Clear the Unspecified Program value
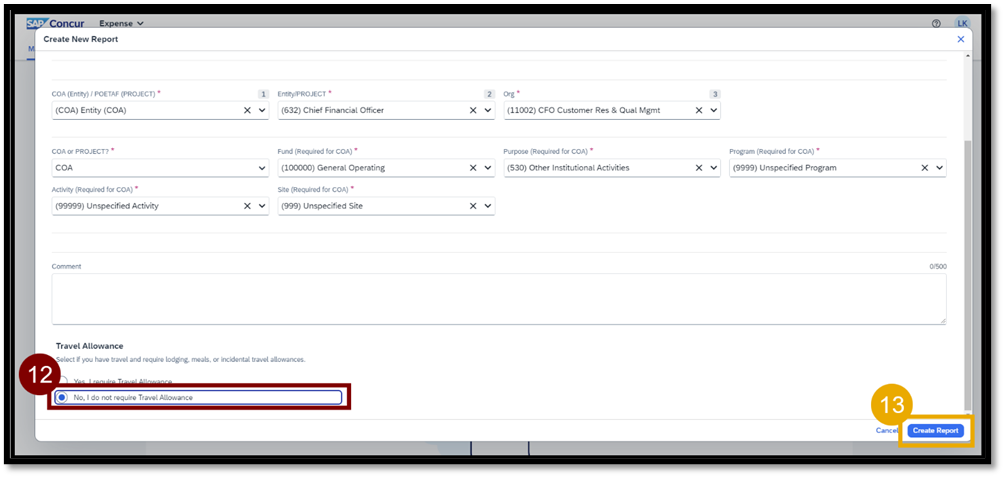 pos(925,168)
